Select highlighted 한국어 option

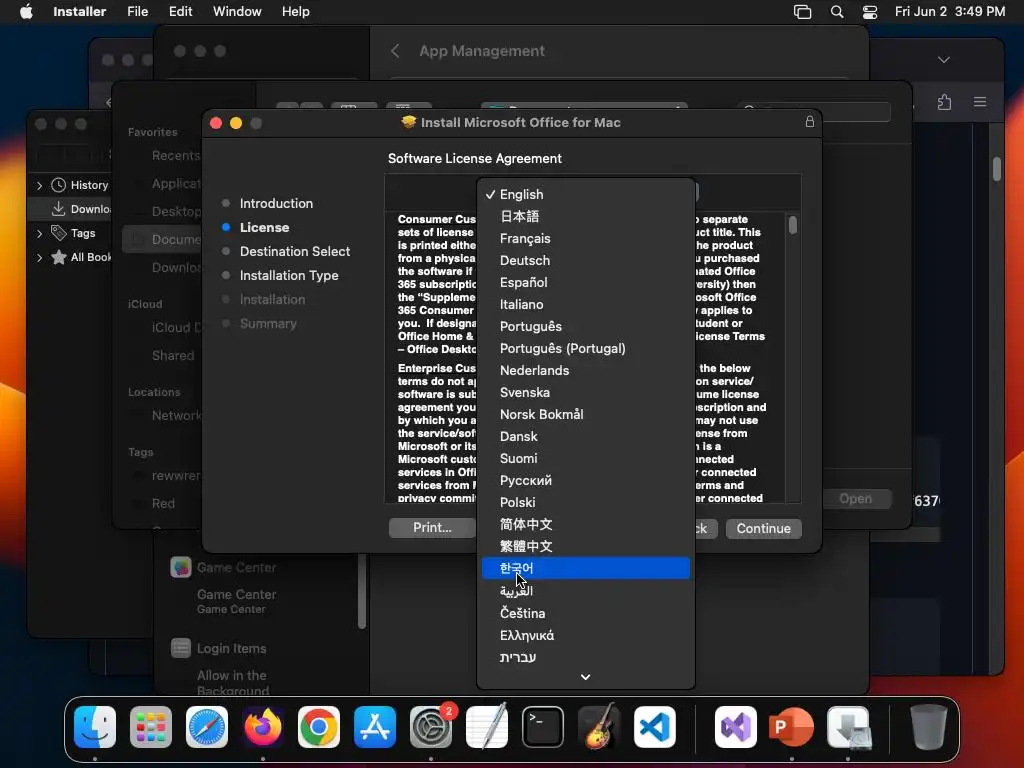(585, 568)
